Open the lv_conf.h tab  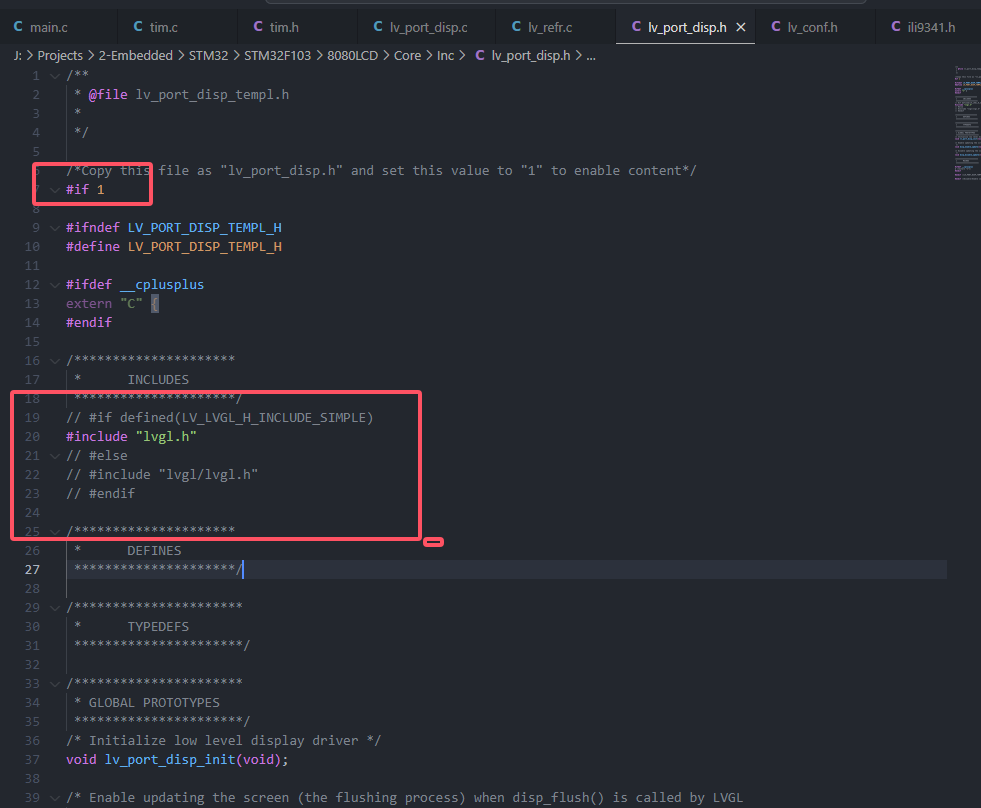(x=813, y=27)
